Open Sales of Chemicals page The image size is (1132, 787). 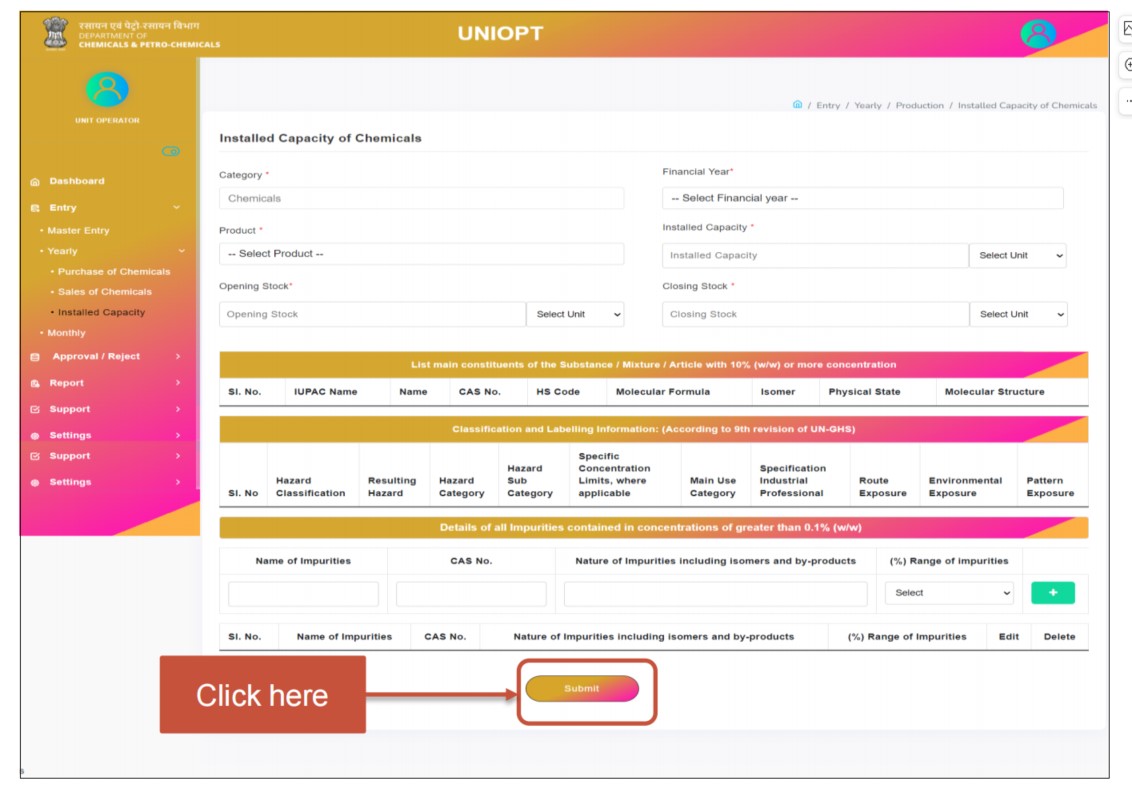click(105, 292)
